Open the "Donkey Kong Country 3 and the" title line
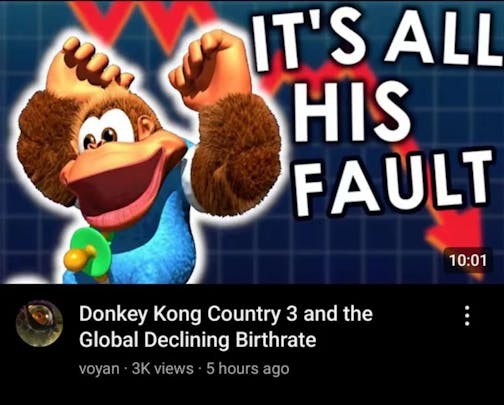 (226, 315)
